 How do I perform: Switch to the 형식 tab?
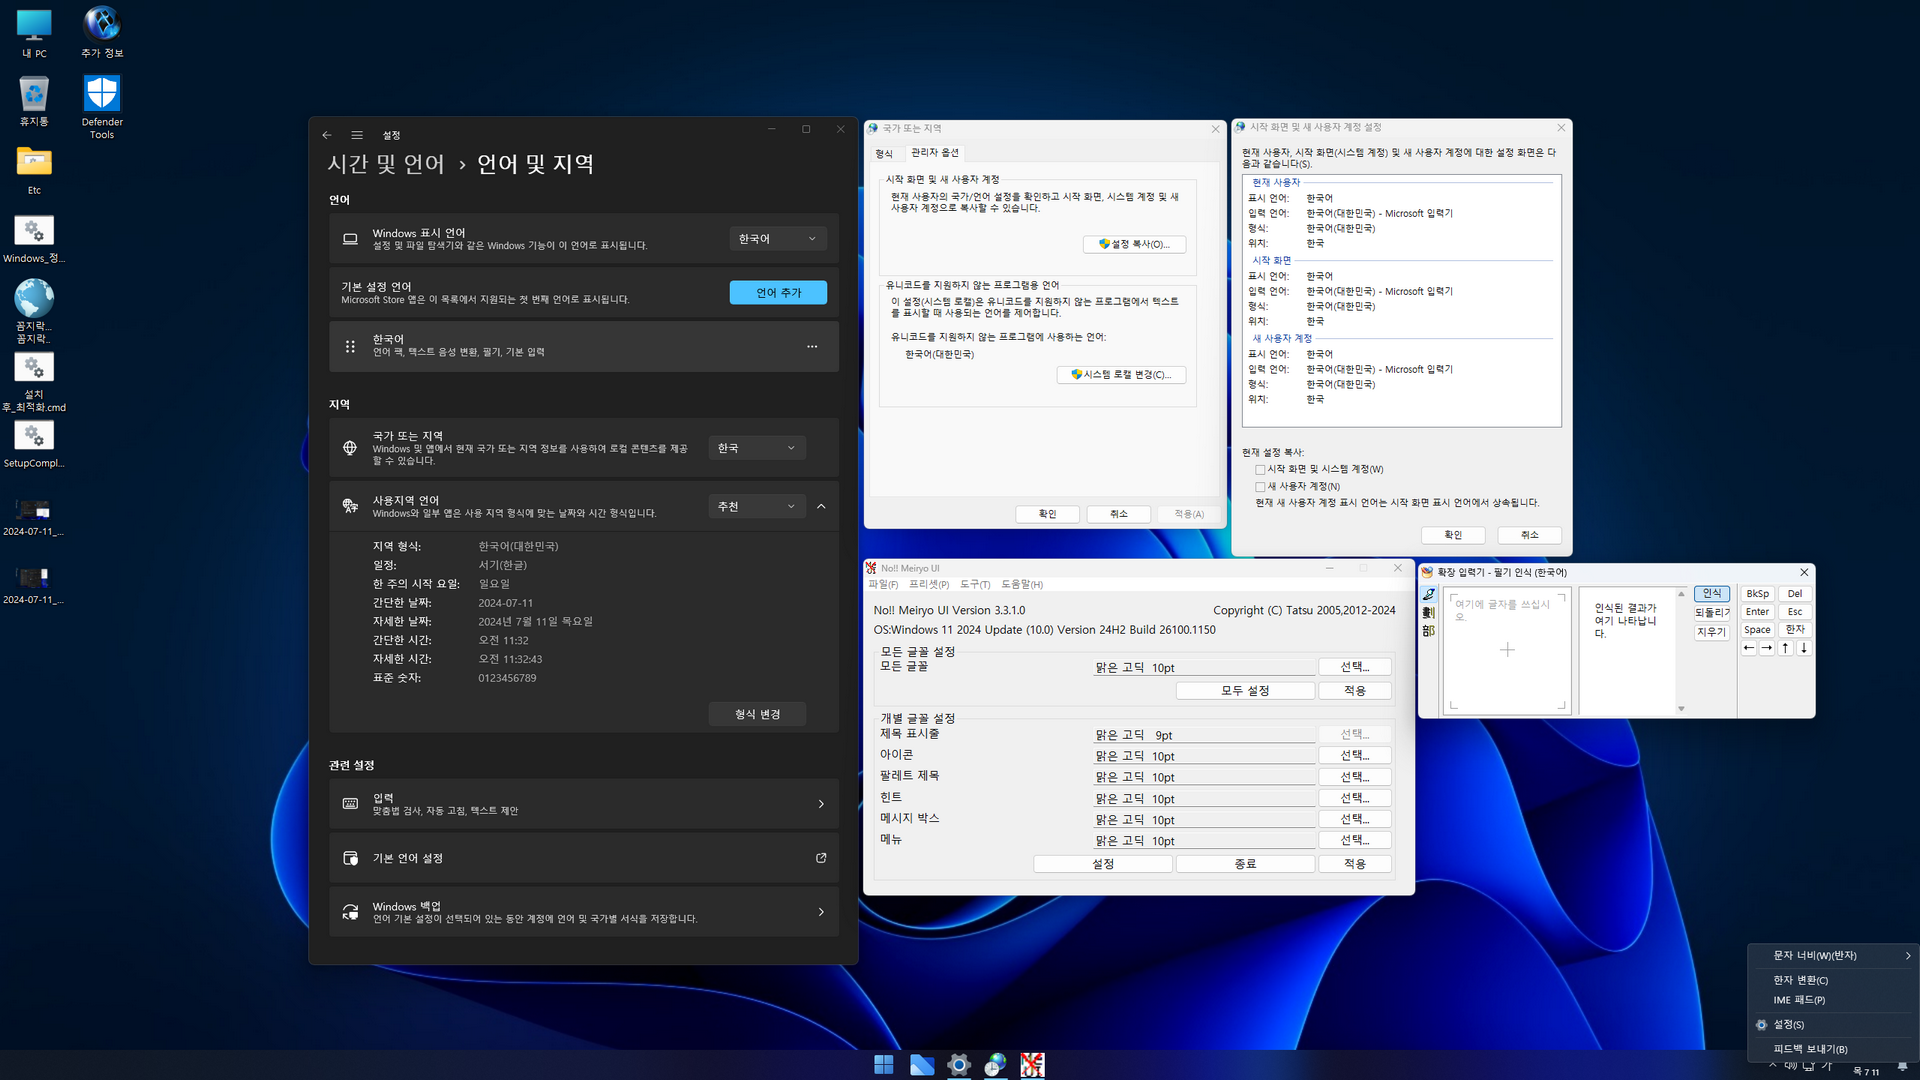coord(884,153)
